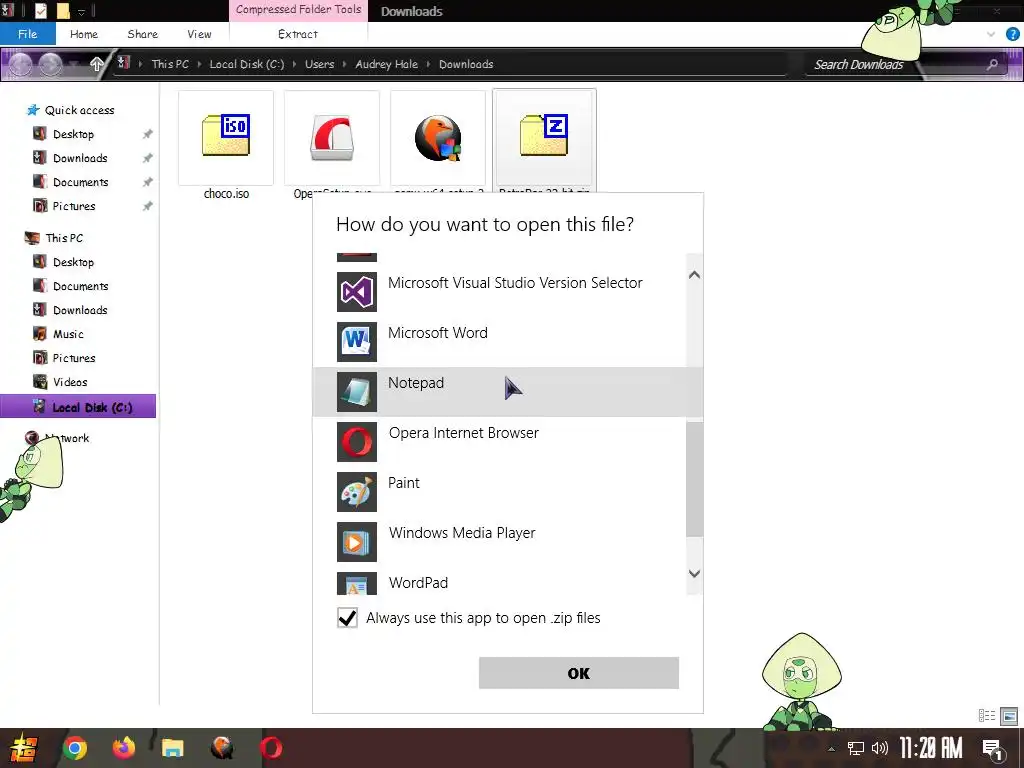Viewport: 1024px width, 768px height.
Task: Pick the Notepad icon in the list
Action: 357,392
